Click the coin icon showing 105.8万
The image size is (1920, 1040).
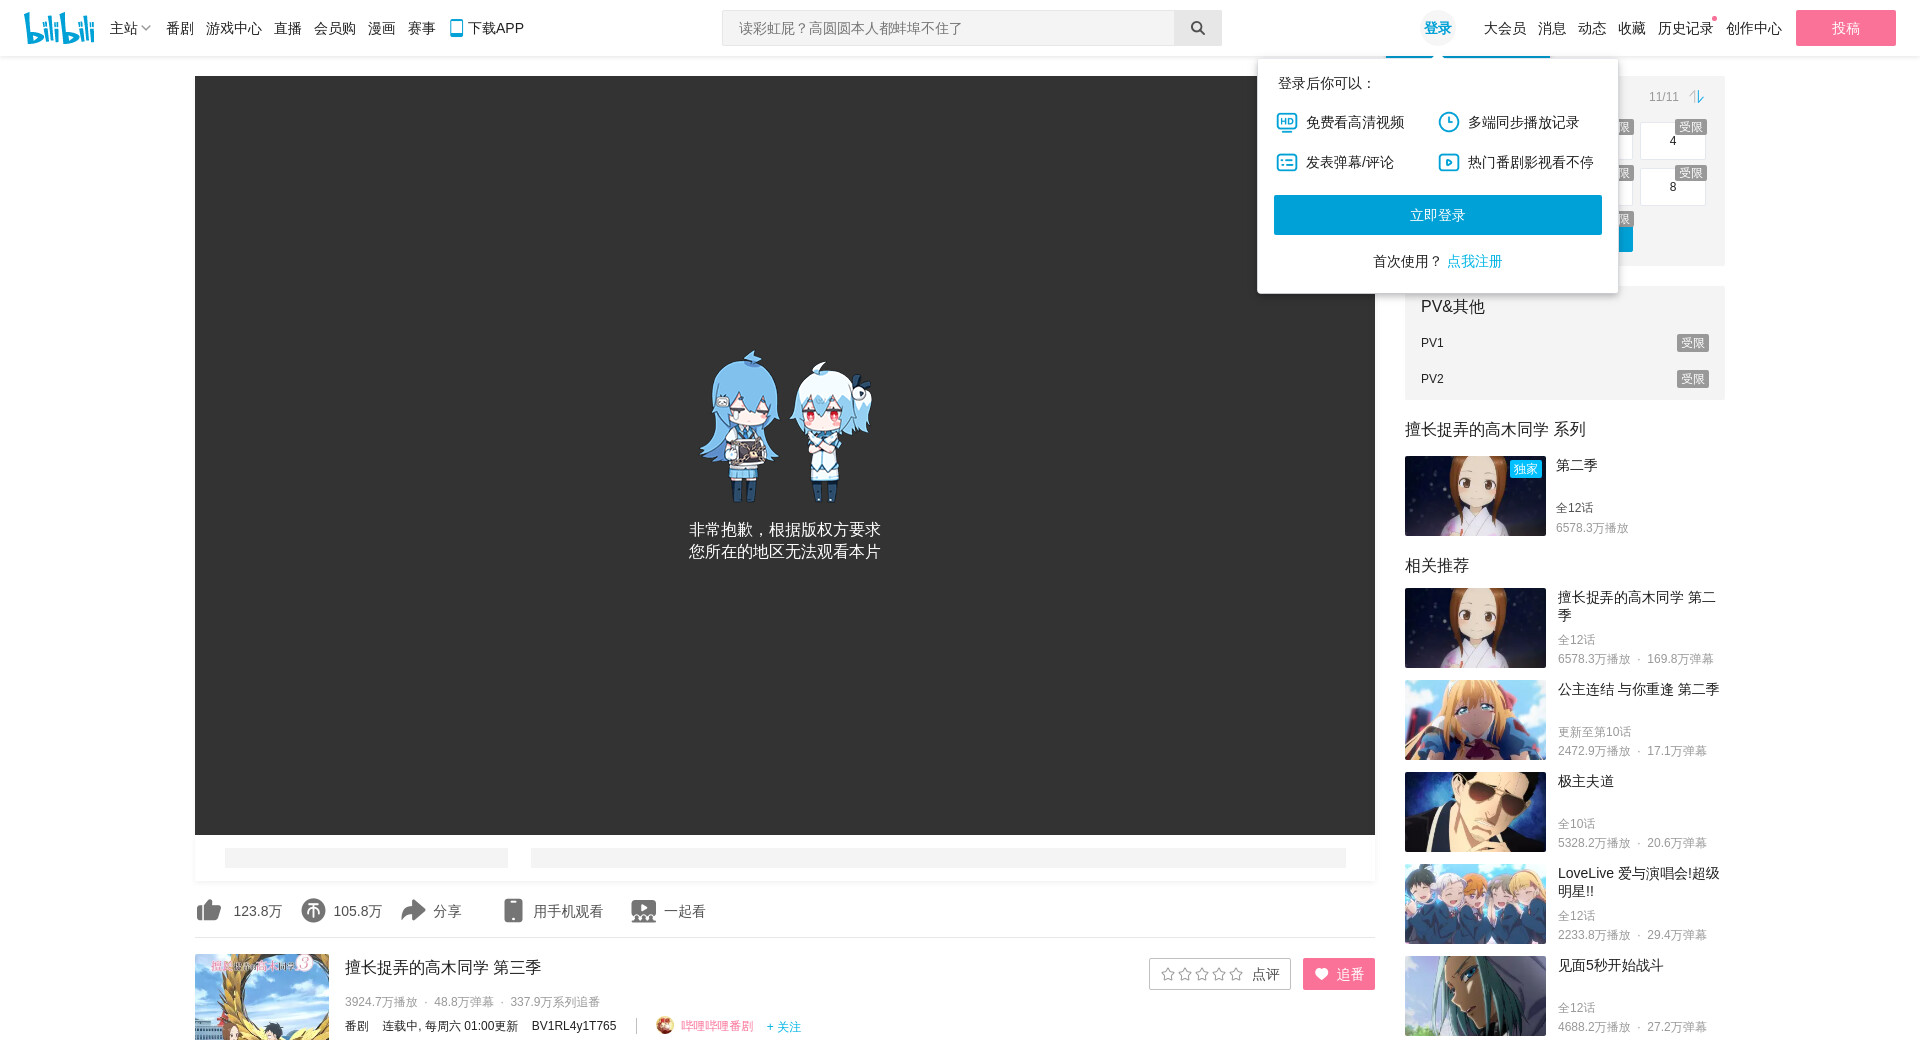tap(313, 910)
